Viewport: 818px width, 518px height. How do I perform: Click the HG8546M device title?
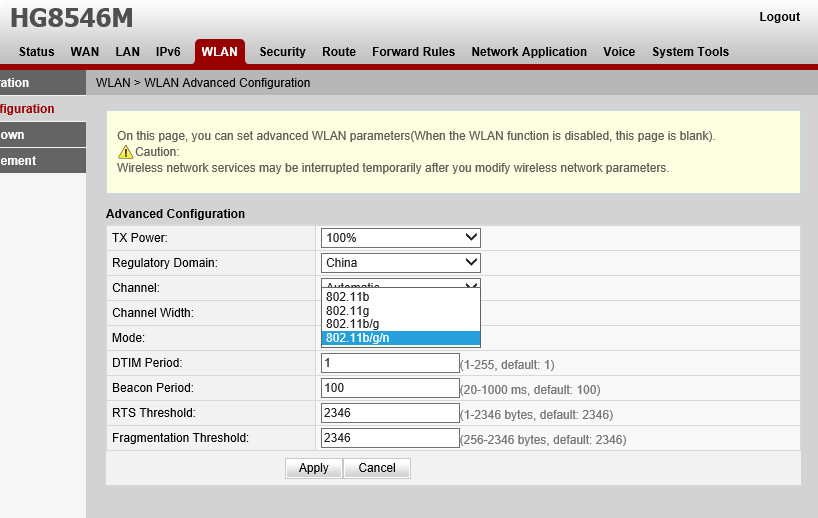(71, 18)
